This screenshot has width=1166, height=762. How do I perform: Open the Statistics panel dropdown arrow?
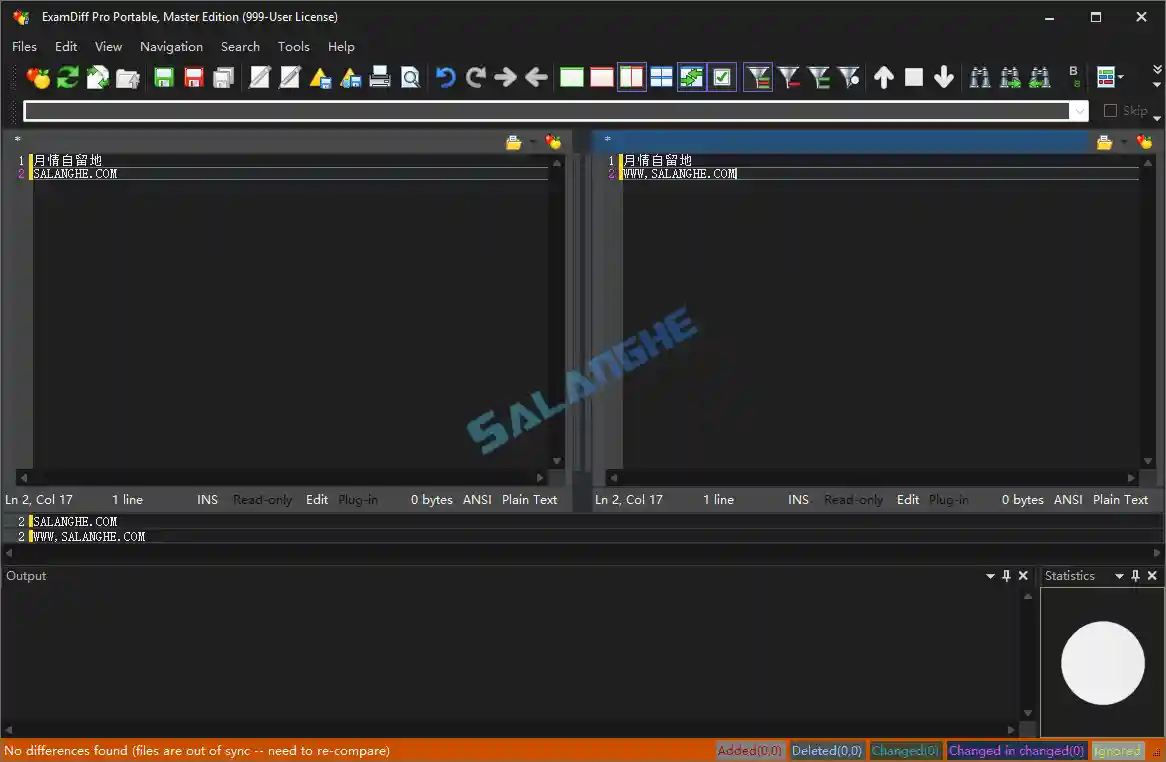coord(1118,575)
